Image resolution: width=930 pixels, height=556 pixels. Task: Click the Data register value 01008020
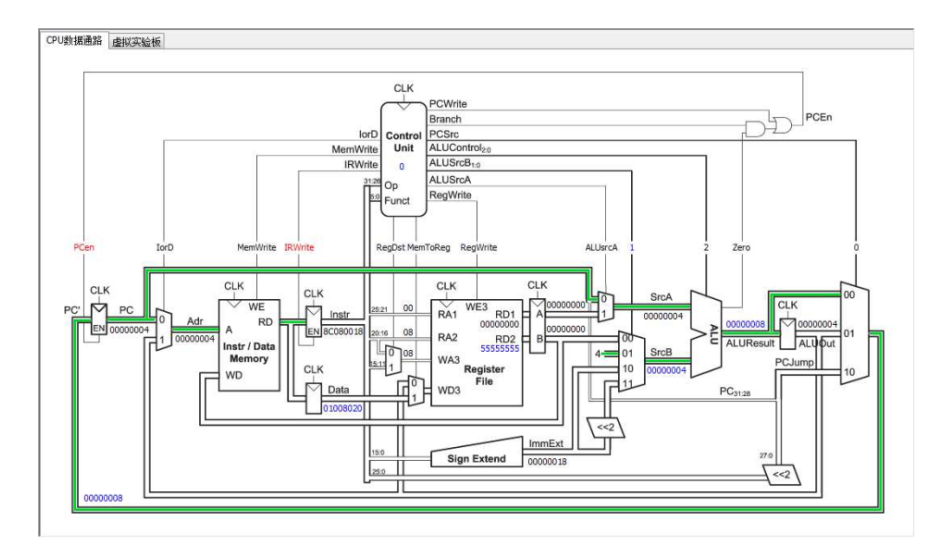(345, 409)
